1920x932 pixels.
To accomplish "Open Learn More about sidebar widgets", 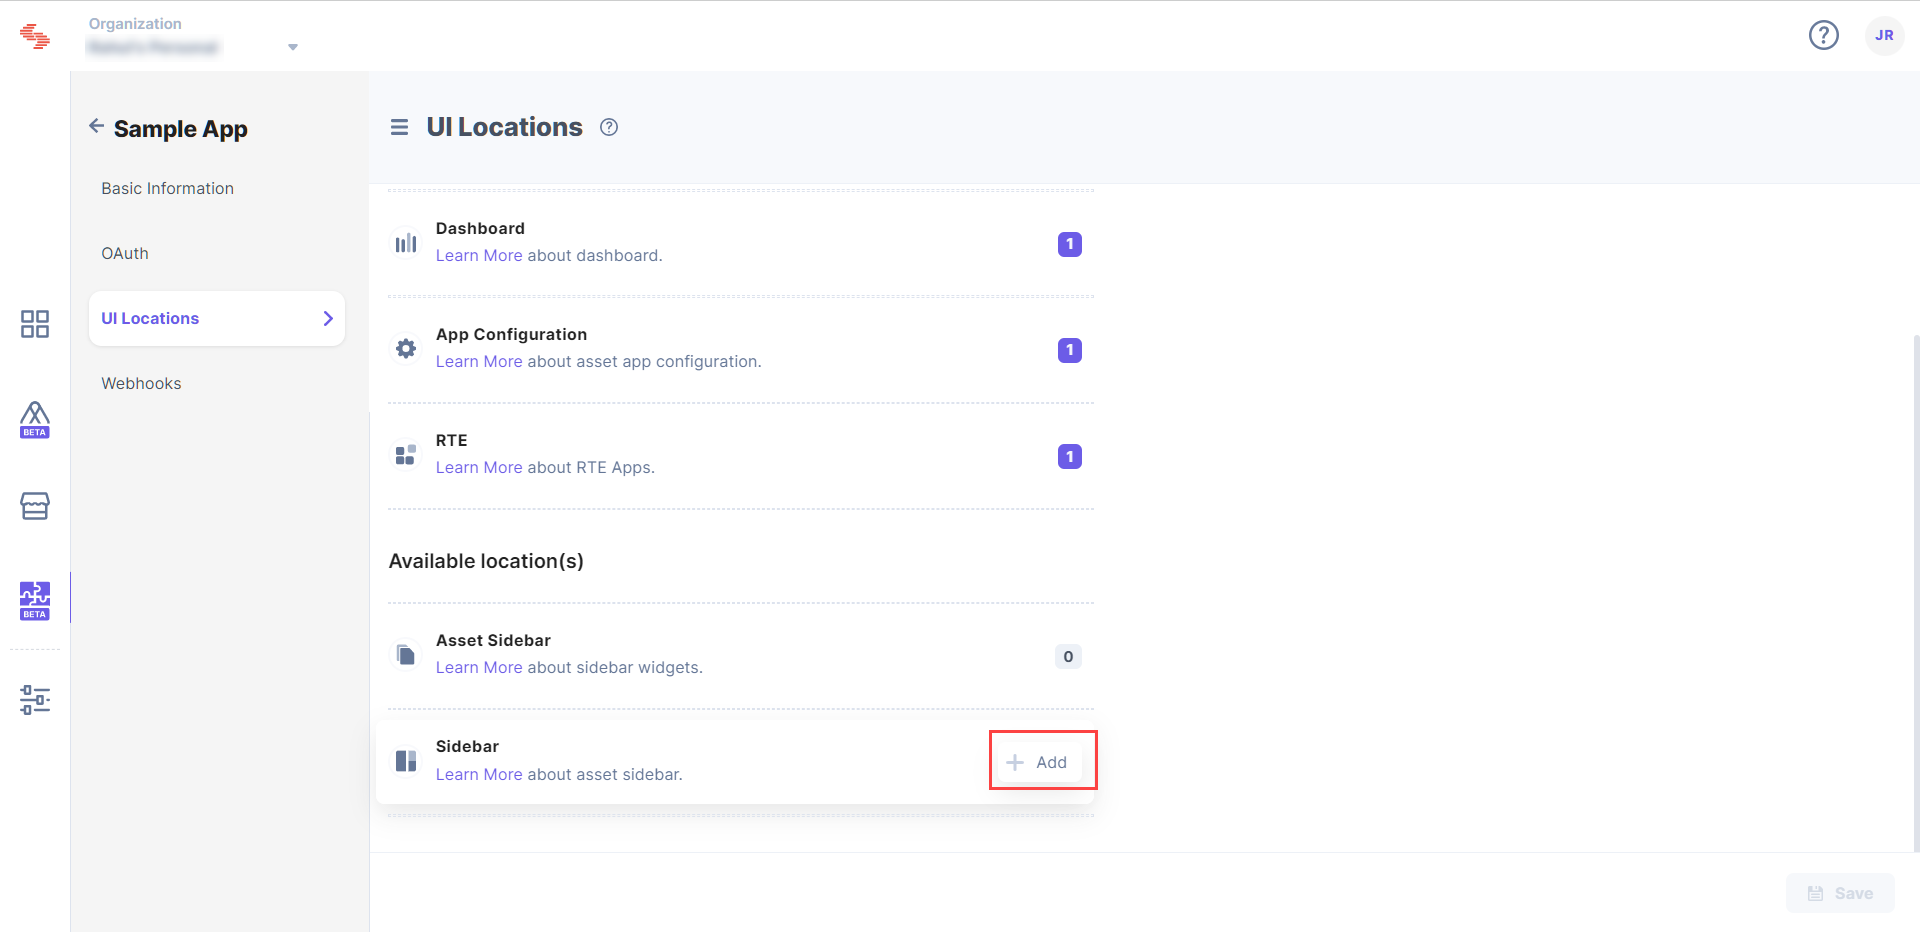I will pos(479,667).
